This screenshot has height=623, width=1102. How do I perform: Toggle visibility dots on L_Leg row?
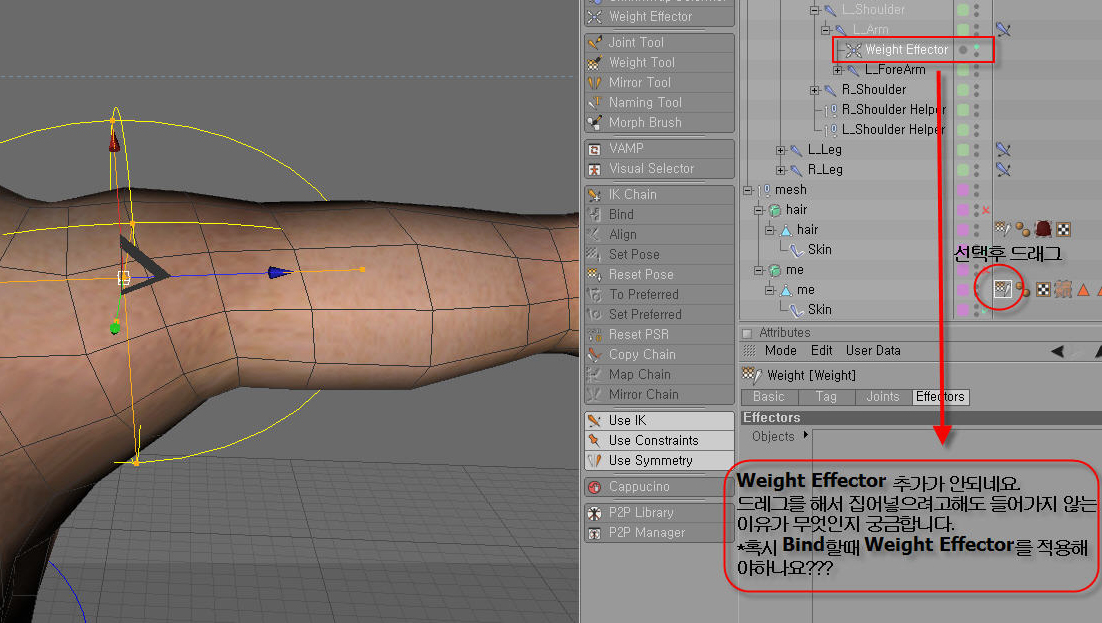coord(977,150)
